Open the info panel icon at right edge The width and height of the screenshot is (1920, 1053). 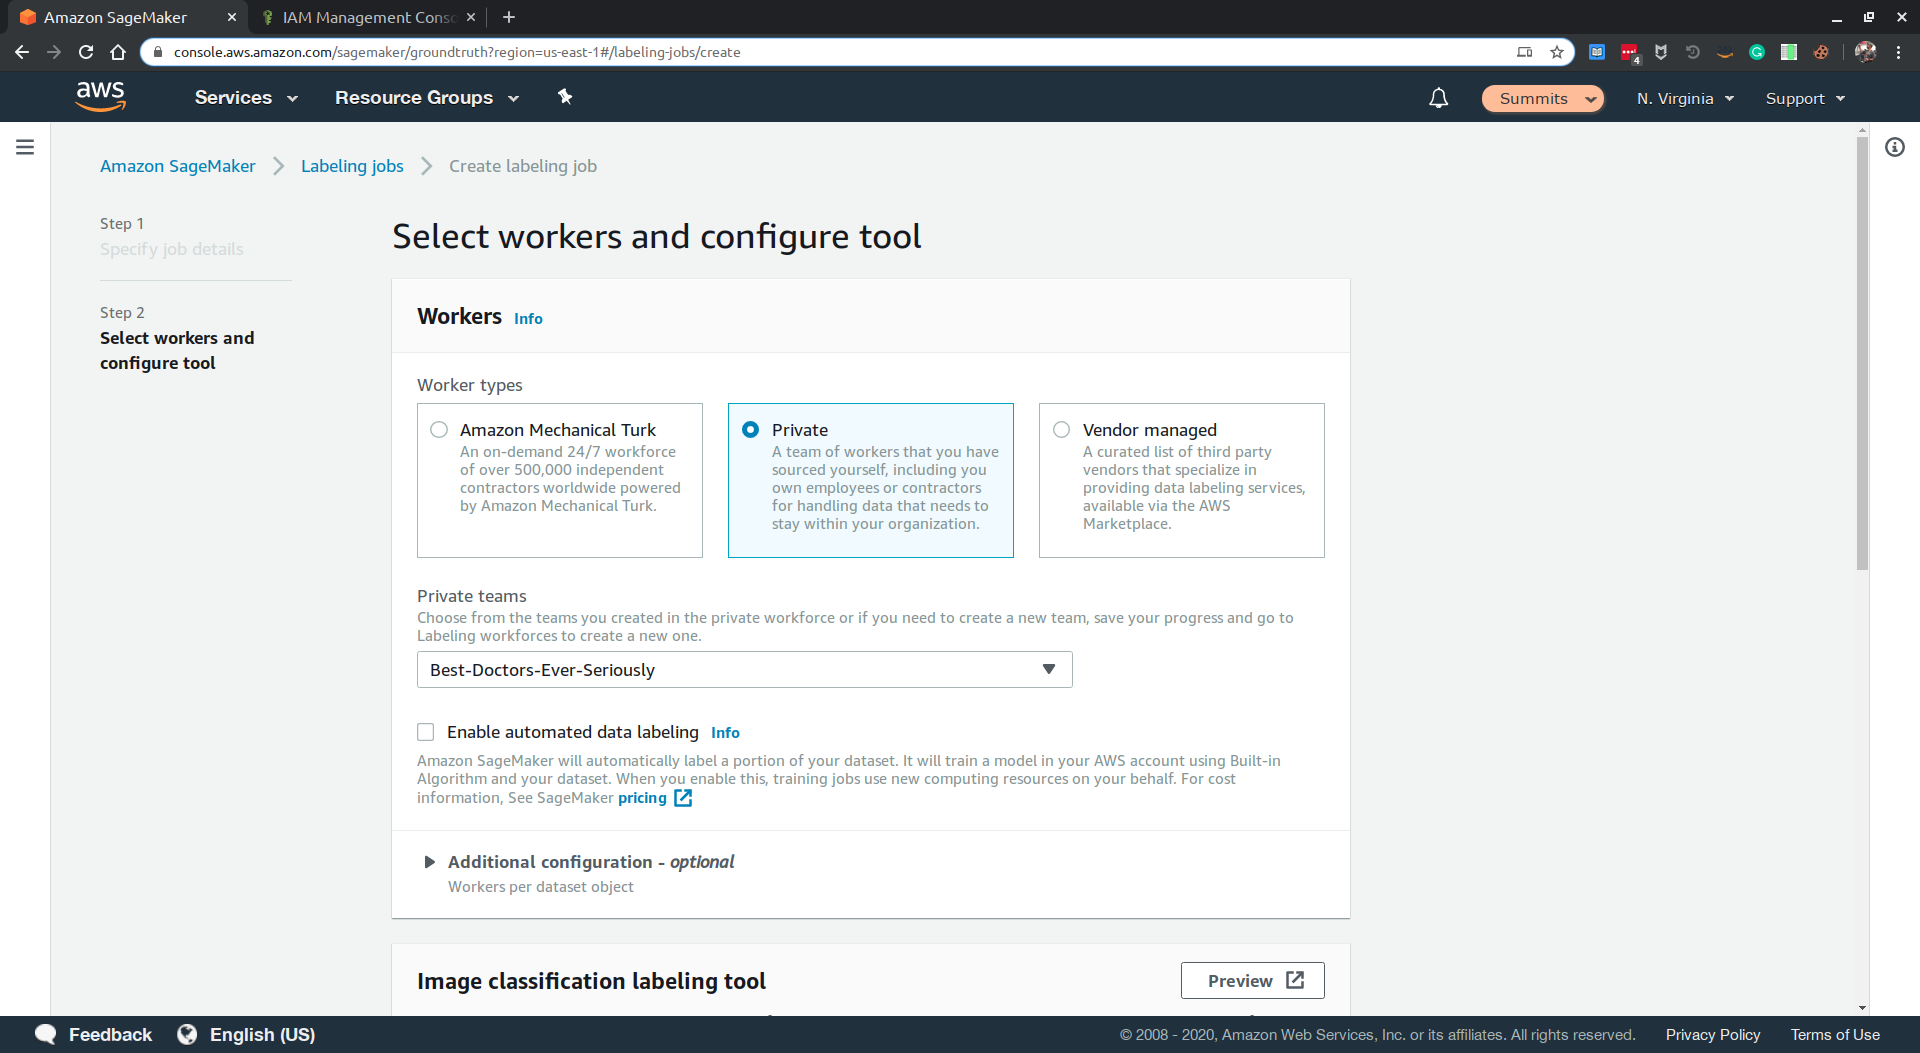pos(1895,147)
